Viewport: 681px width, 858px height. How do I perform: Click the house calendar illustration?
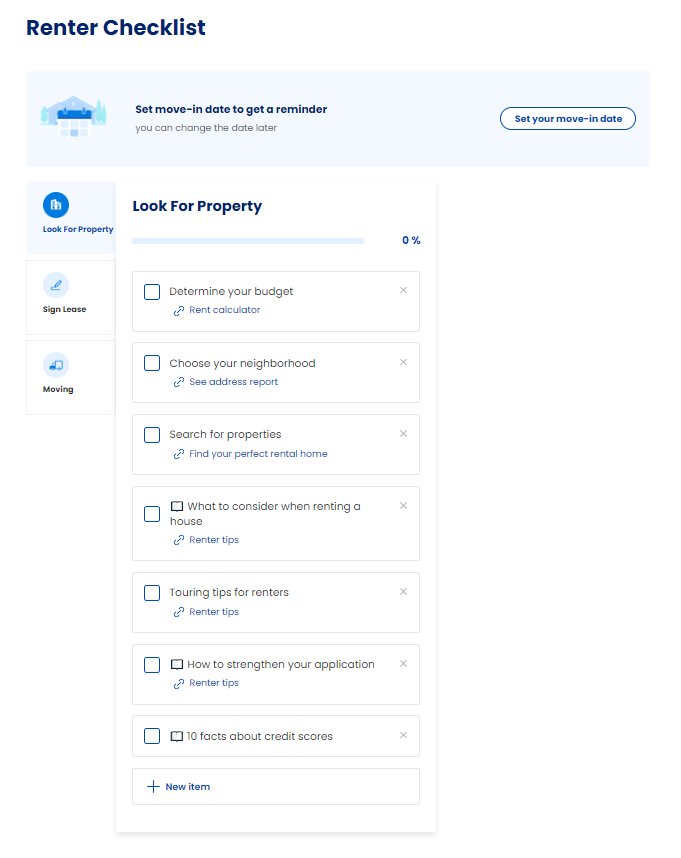[x=73, y=117]
